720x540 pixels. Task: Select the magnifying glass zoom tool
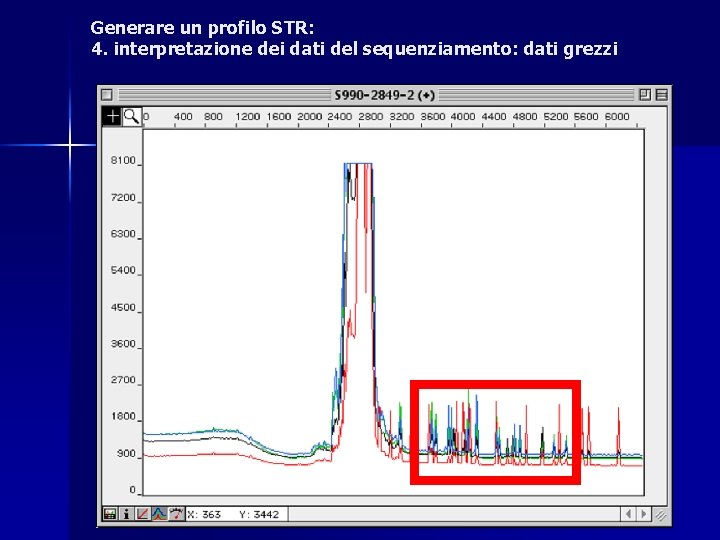(x=131, y=117)
